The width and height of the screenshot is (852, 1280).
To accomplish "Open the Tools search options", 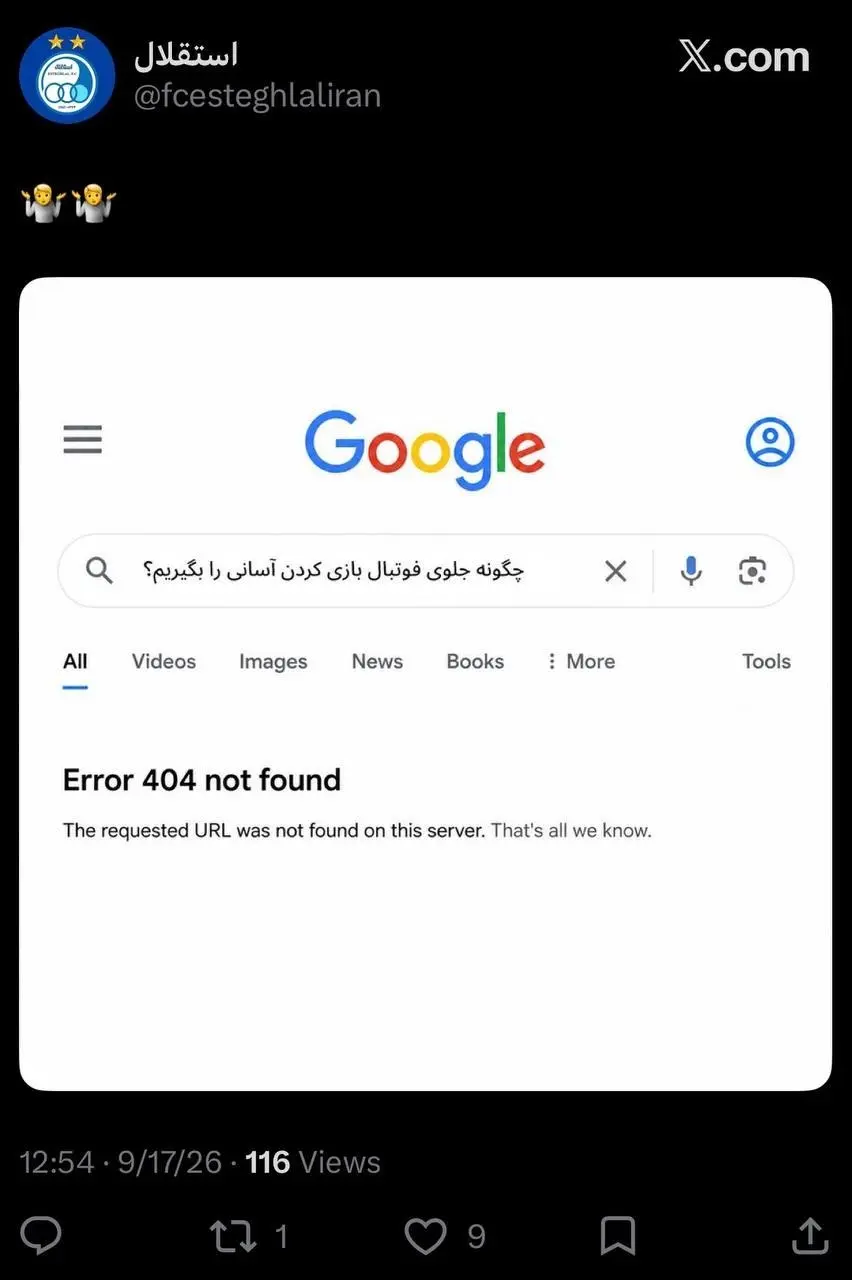I will [766, 661].
